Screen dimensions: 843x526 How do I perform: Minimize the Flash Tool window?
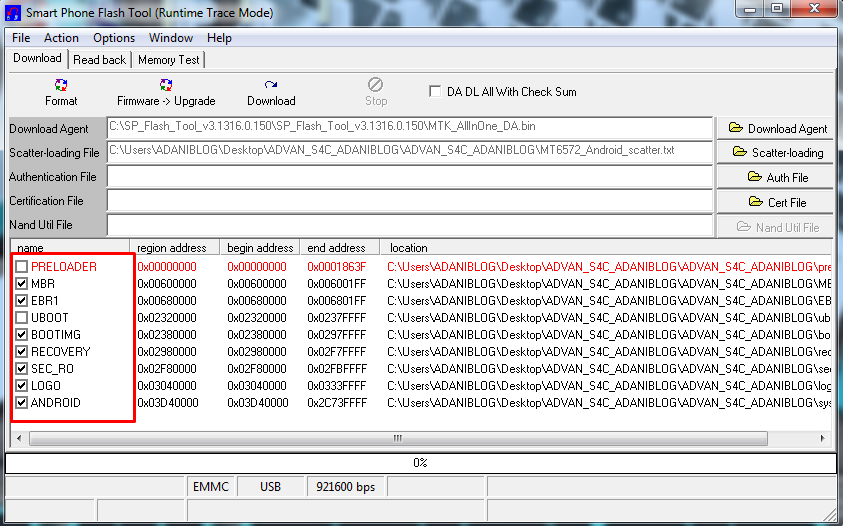click(750, 9)
